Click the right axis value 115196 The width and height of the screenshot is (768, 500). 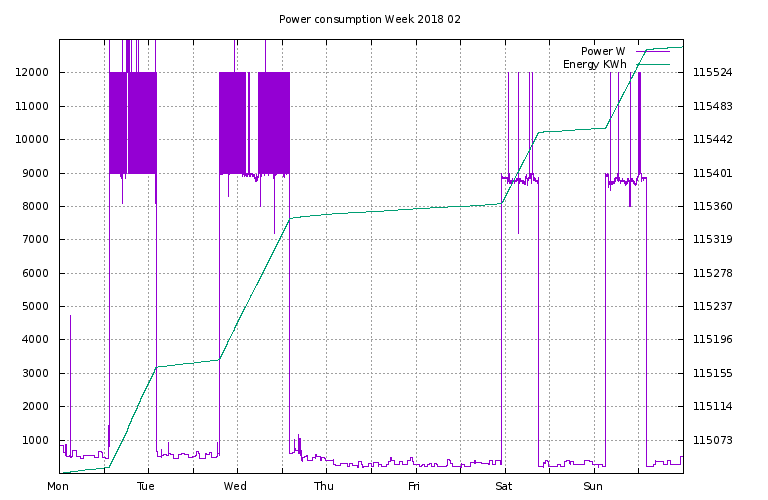coord(713,339)
